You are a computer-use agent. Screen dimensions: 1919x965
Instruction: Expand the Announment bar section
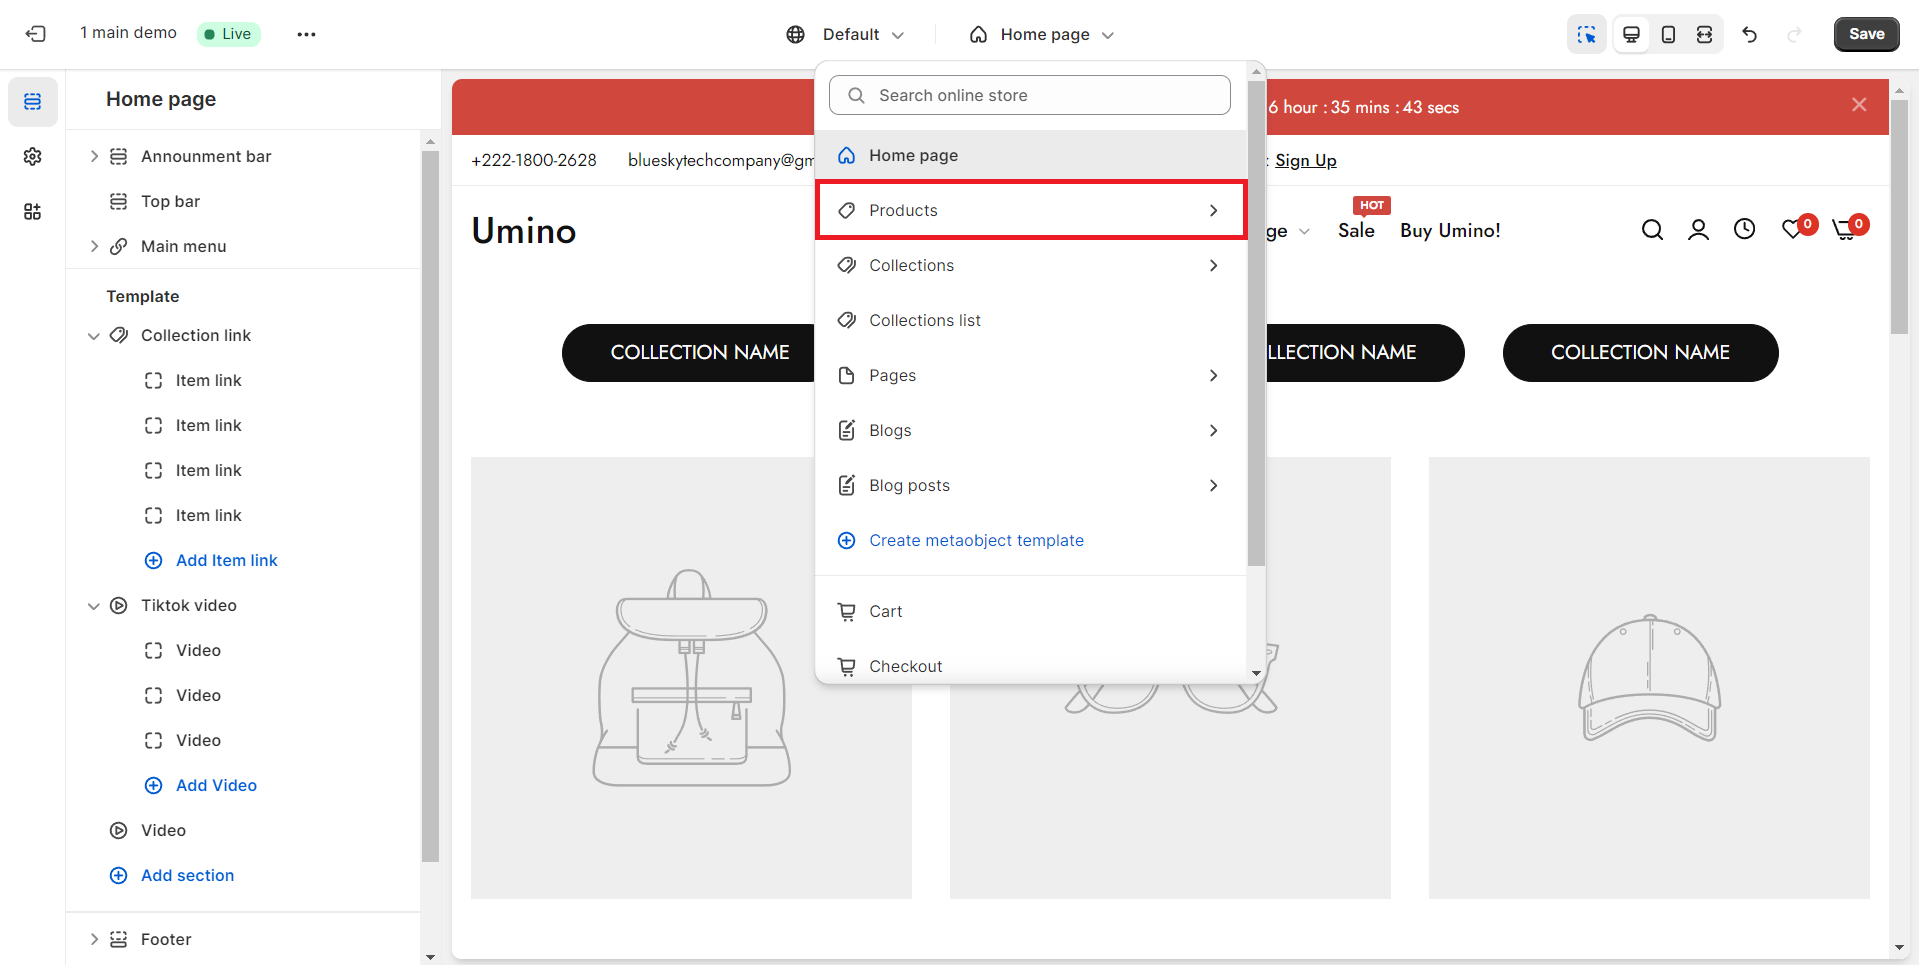[94, 156]
